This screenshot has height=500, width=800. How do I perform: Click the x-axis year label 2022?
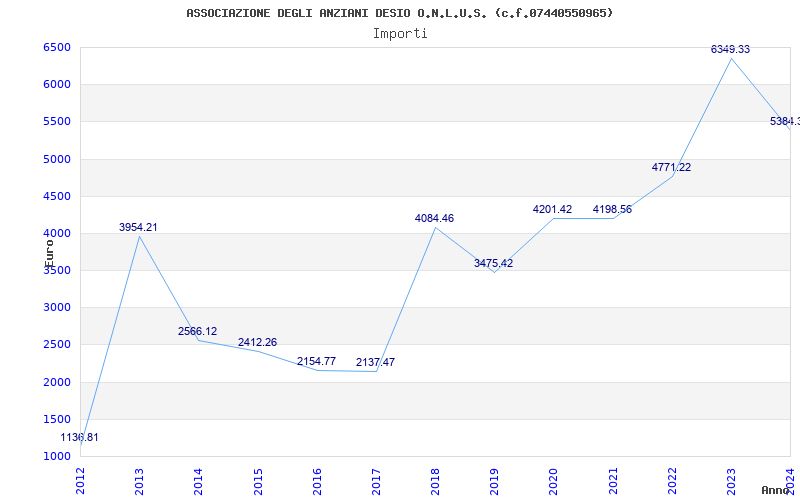click(672, 481)
